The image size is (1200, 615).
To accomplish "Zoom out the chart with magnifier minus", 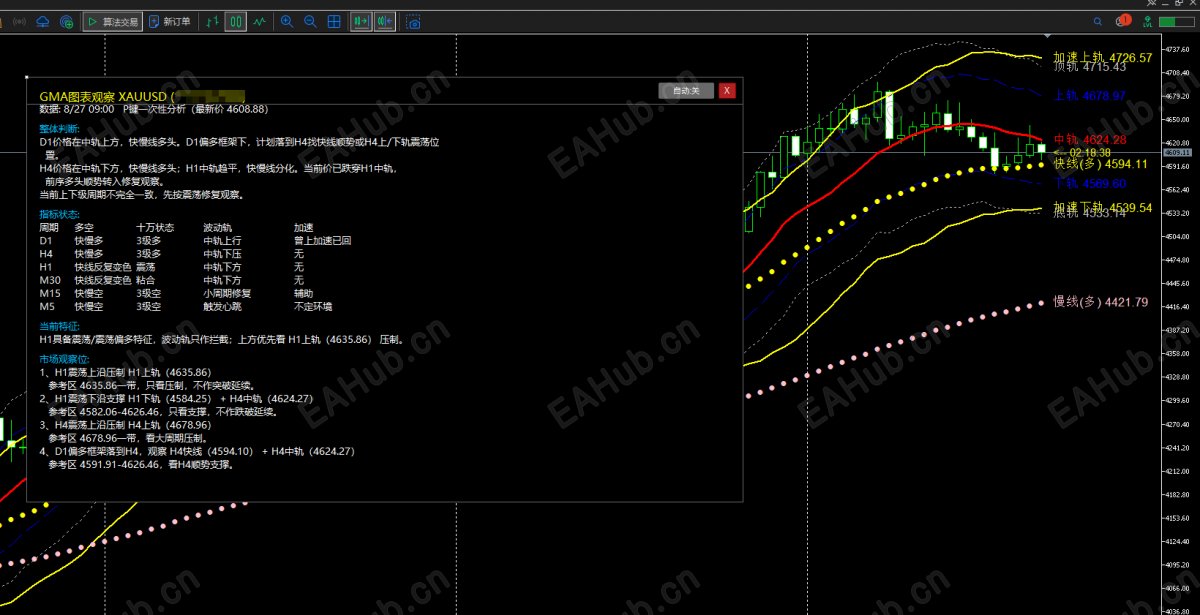I will pyautogui.click(x=310, y=21).
